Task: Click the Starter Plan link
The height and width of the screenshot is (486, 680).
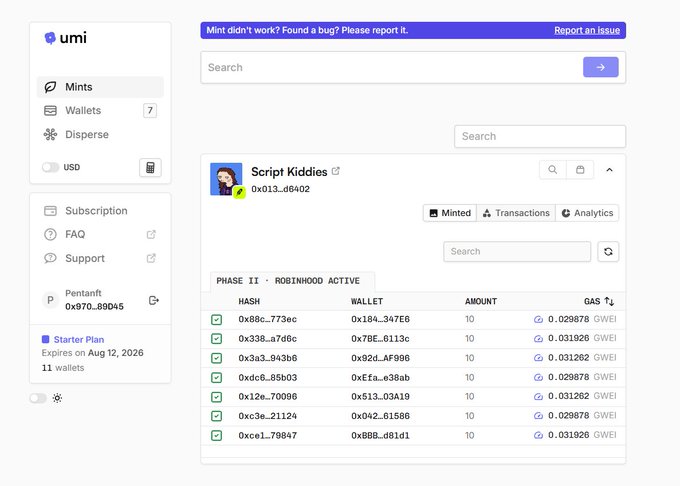Action: 78,339
